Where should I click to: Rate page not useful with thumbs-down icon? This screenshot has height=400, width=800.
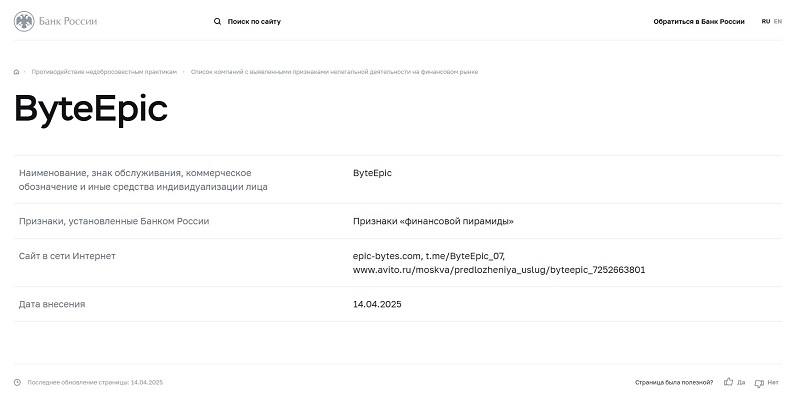click(x=759, y=383)
